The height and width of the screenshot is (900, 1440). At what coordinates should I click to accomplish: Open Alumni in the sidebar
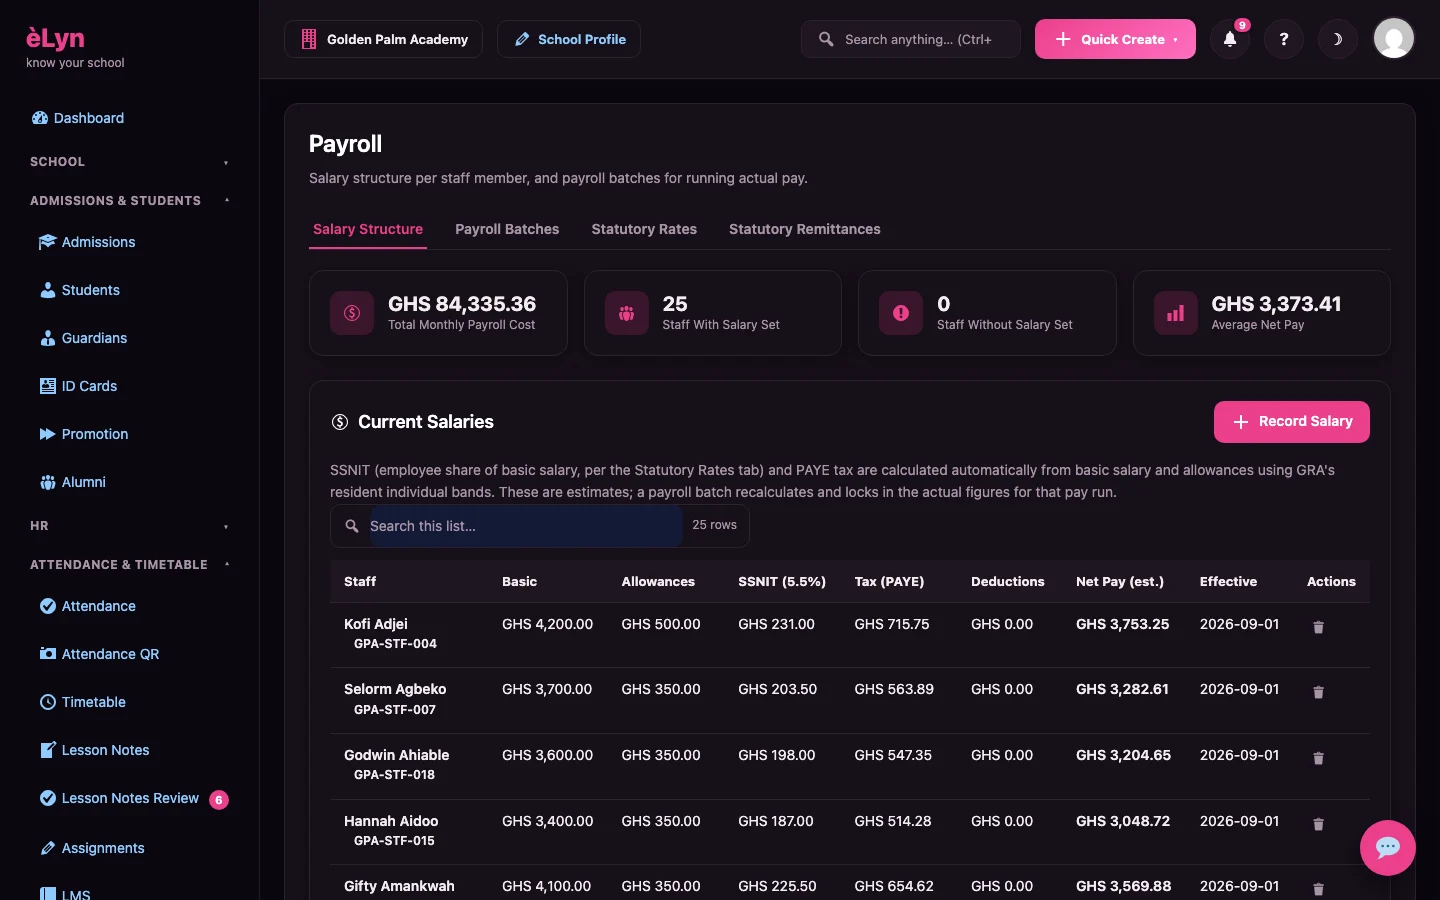(73, 482)
